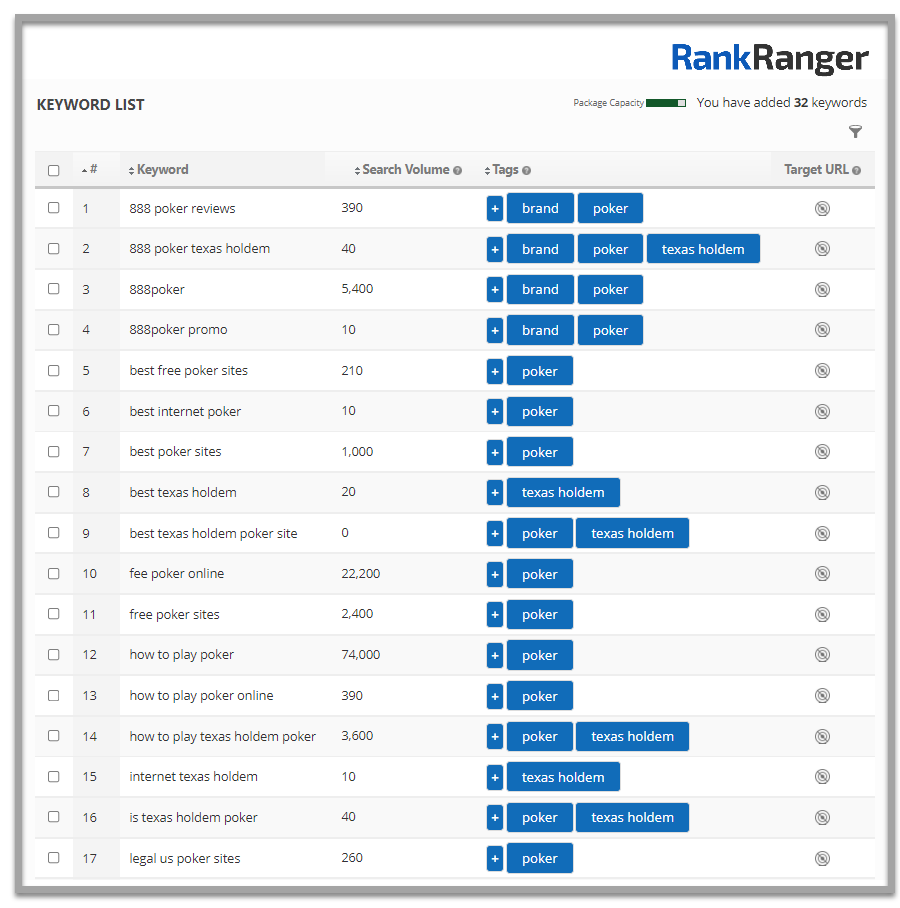Image resolution: width=900 pixels, height=908 pixels.
Task: Click the Target URL help icon
Action: tap(856, 170)
